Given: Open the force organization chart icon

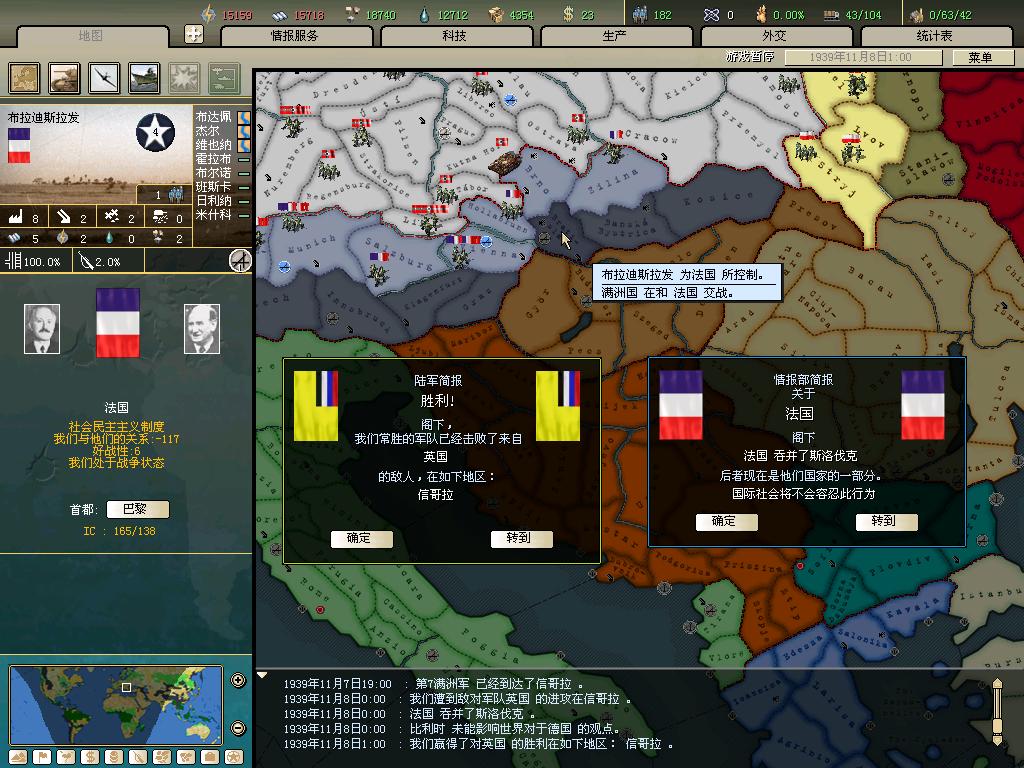Looking at the screenshot, I should (x=224, y=78).
